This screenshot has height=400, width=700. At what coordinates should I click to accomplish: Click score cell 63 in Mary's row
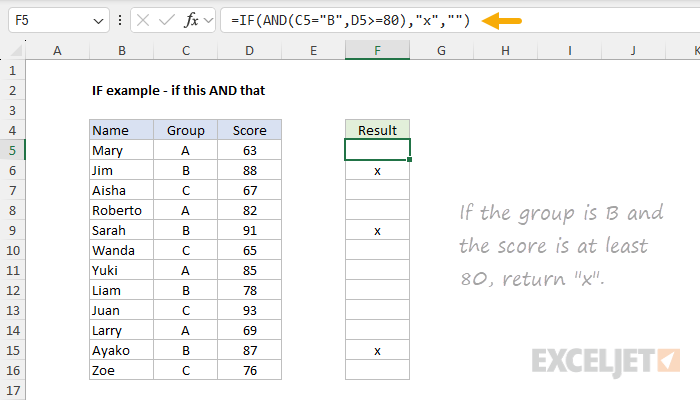[x=250, y=150]
